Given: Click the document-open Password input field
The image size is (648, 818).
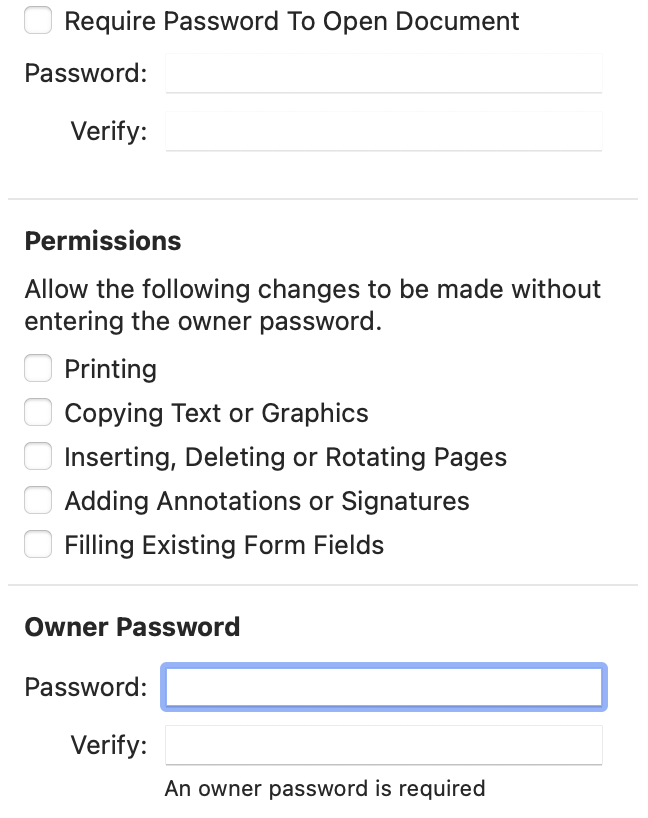Looking at the screenshot, I should (x=384, y=74).
